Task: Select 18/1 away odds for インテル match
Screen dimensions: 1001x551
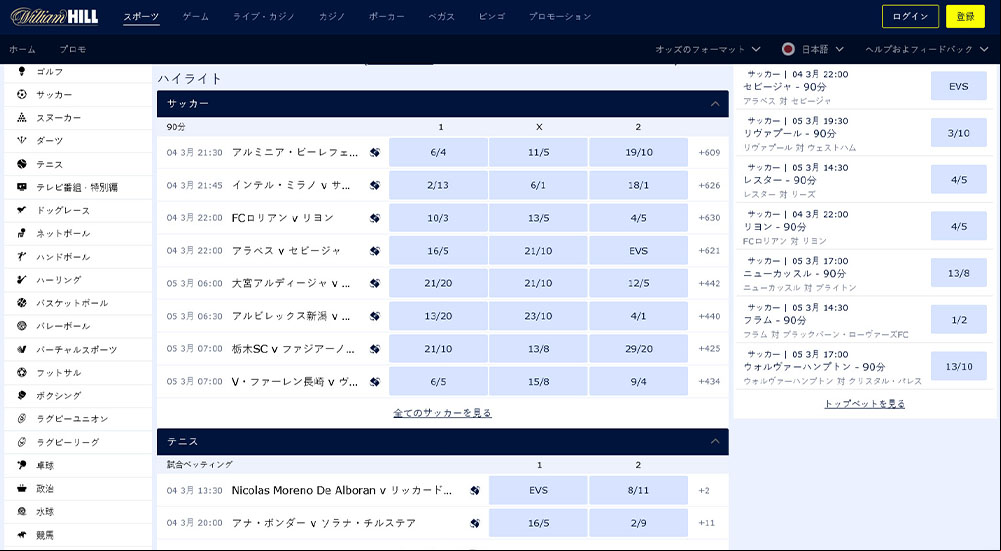Action: (638, 185)
